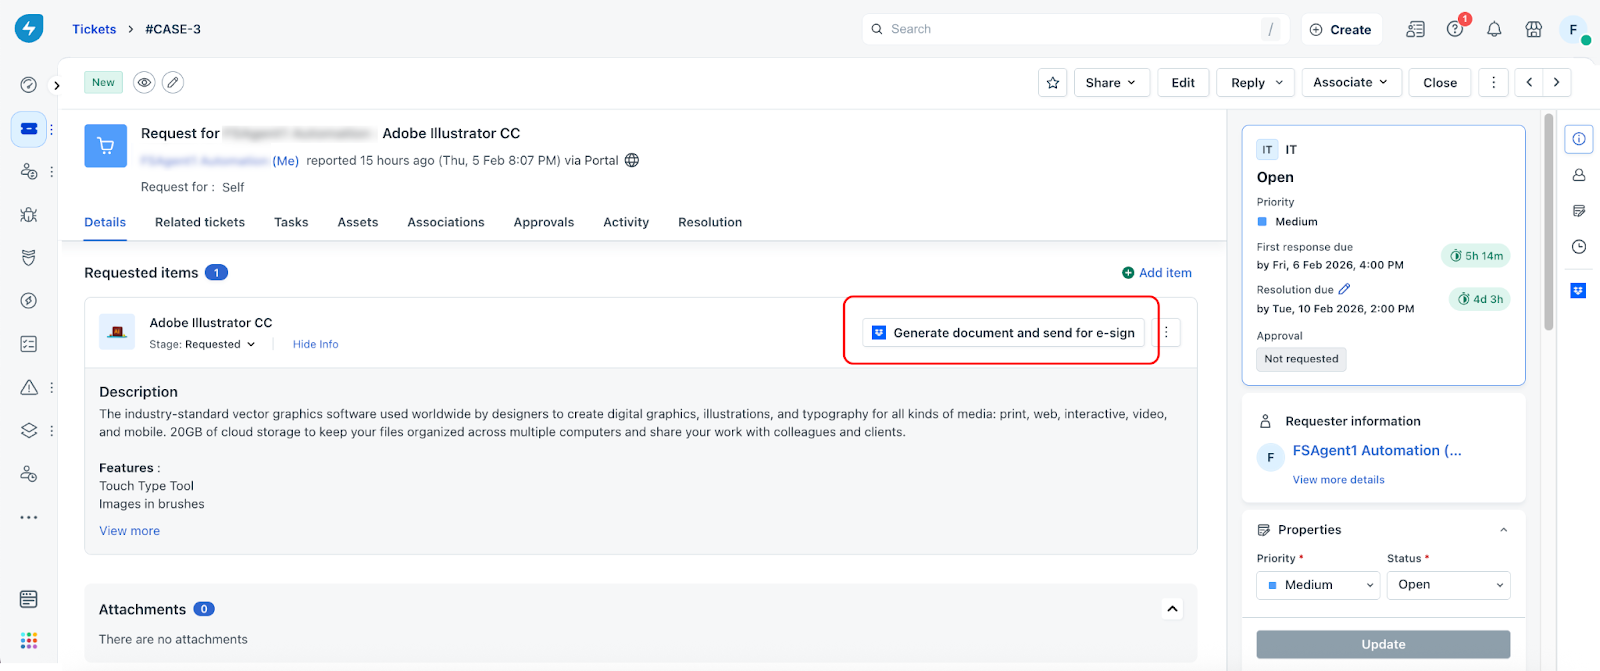Open the dashboard icon in left sidebar
Viewport: 1600px width, 671px height.
[29, 85]
